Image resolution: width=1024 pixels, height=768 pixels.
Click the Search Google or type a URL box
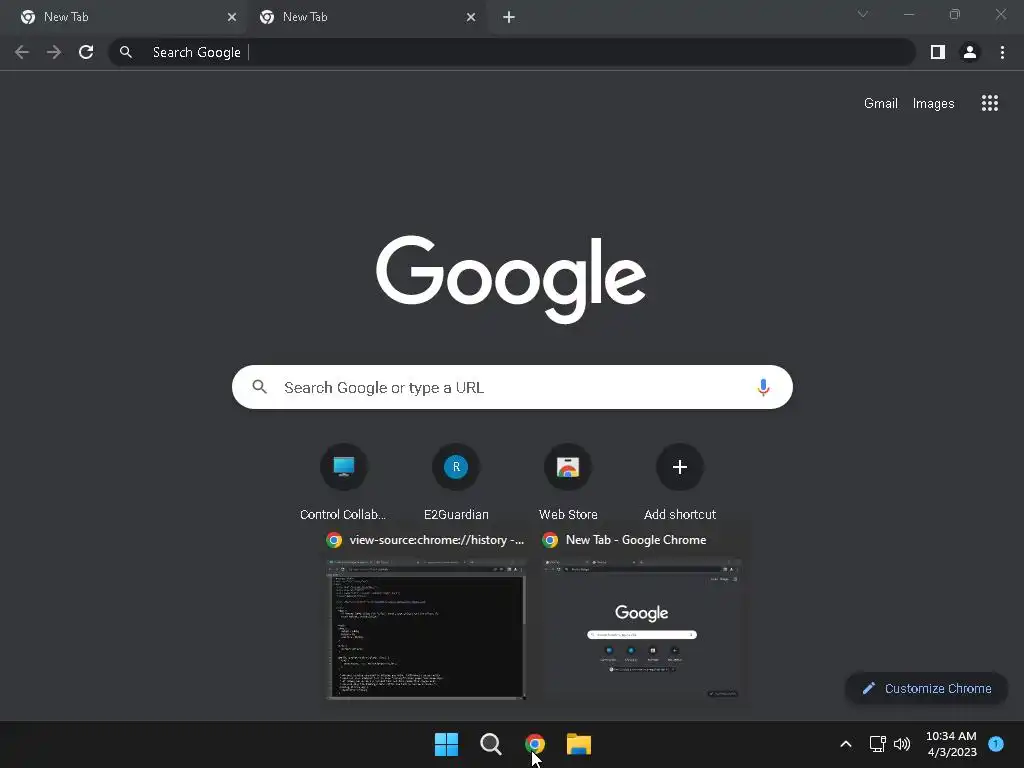[x=512, y=387]
